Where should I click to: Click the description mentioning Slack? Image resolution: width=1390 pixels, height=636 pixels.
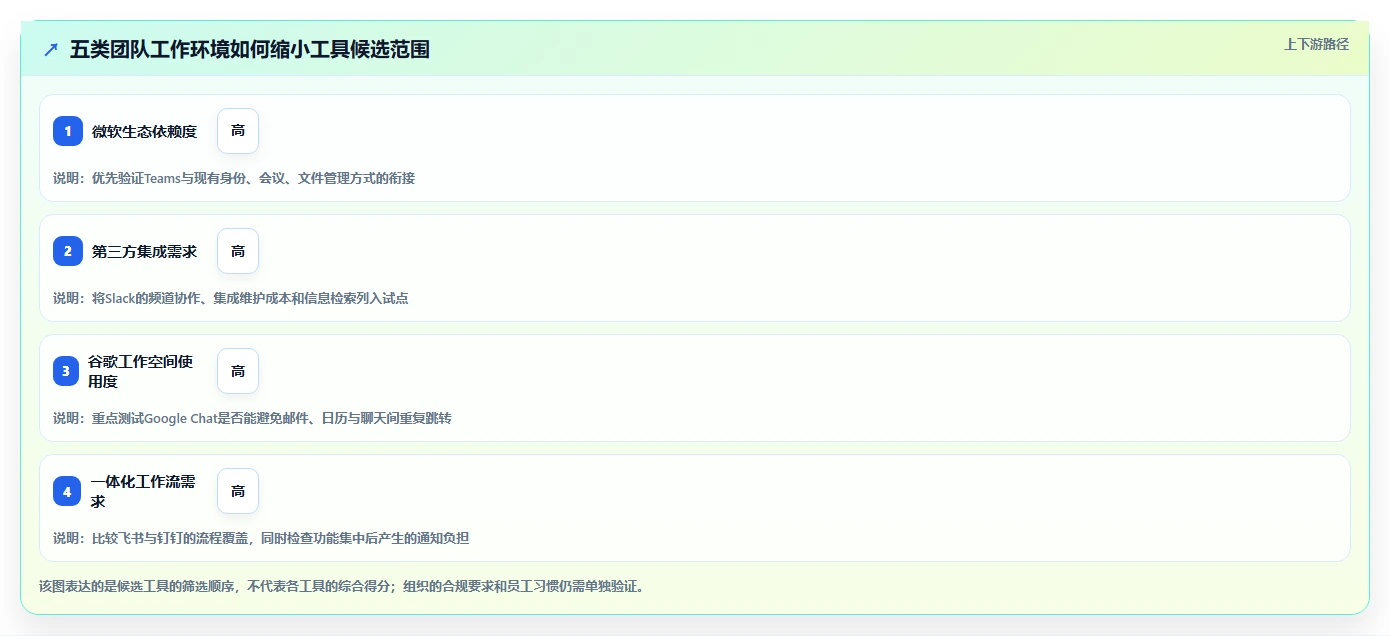(x=231, y=298)
